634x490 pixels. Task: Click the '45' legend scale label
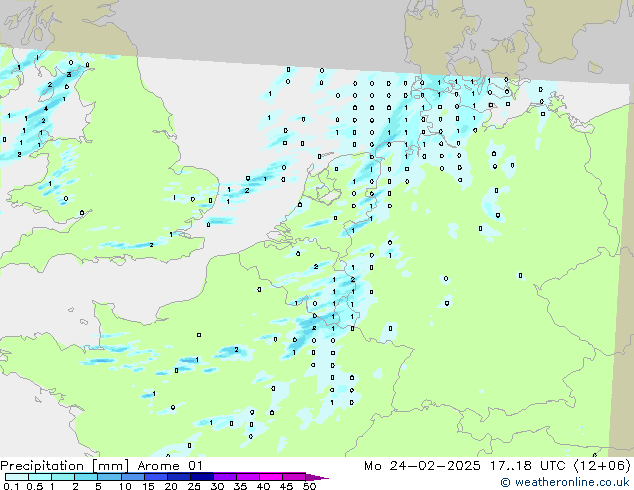[286, 486]
